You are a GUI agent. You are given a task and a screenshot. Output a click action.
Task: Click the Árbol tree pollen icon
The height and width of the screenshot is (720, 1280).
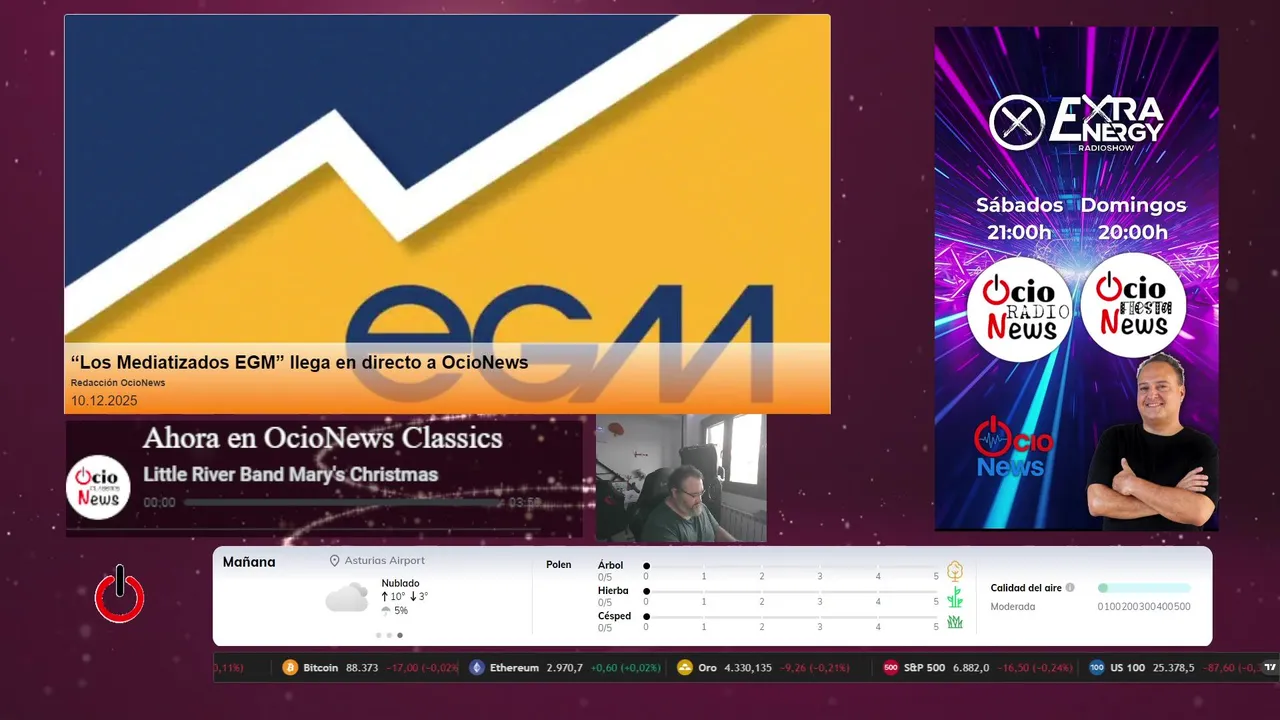click(x=955, y=571)
